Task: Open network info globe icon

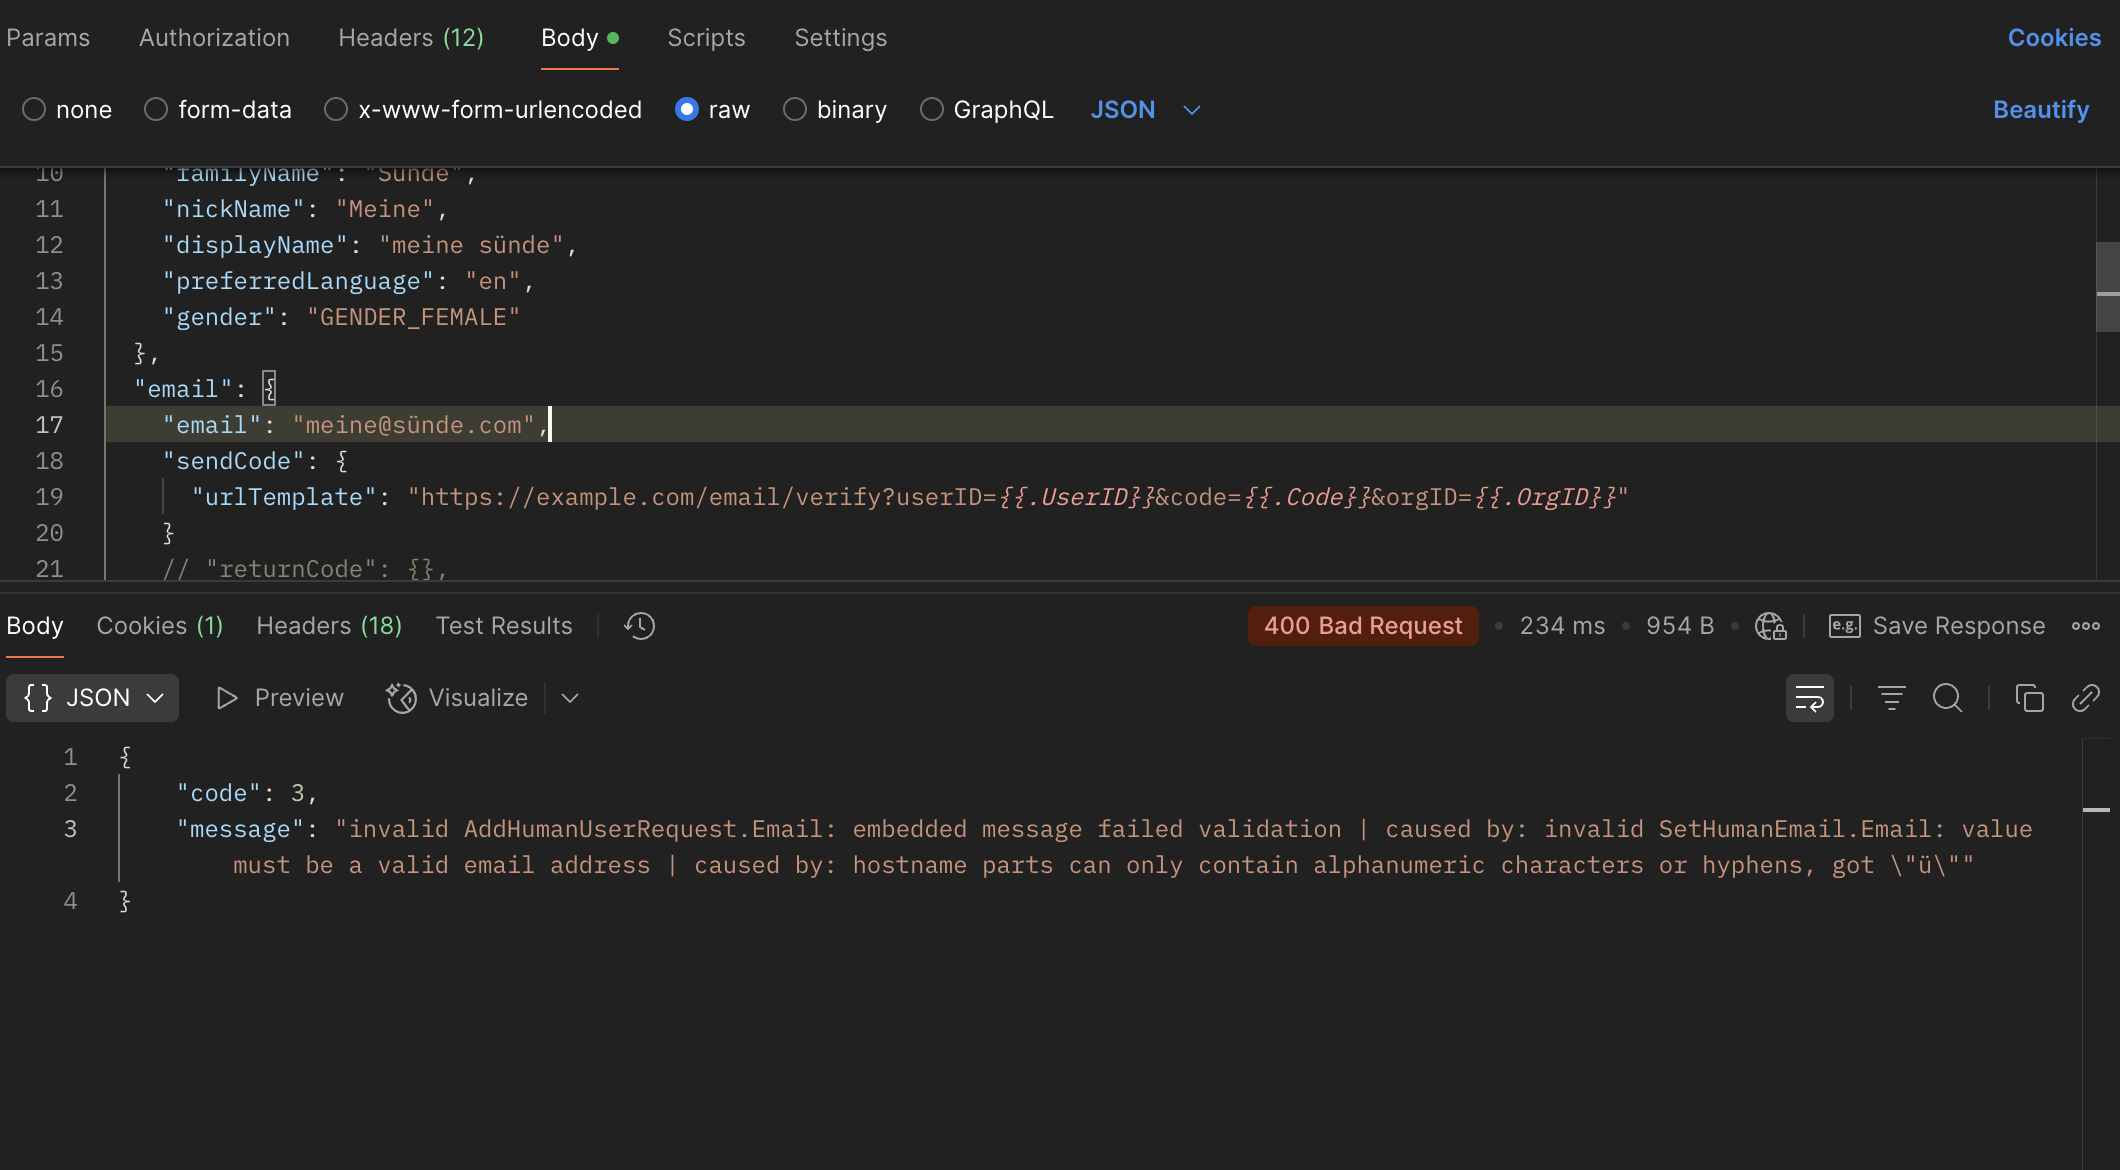Action: [x=1770, y=626]
